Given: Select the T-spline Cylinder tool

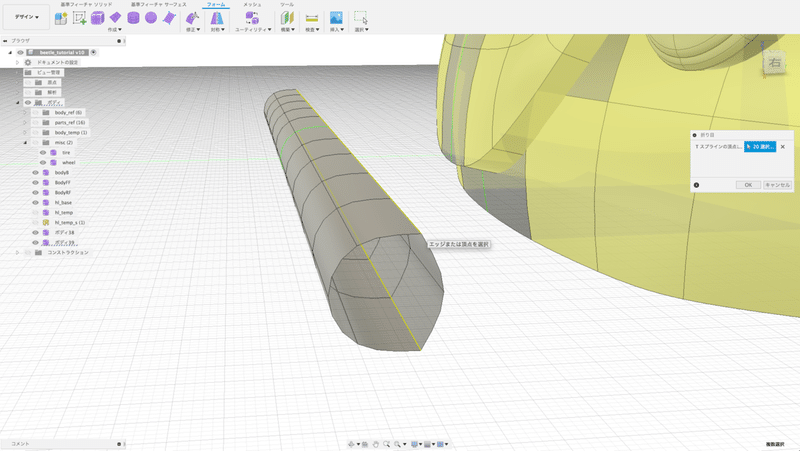Looking at the screenshot, I should (133, 18).
